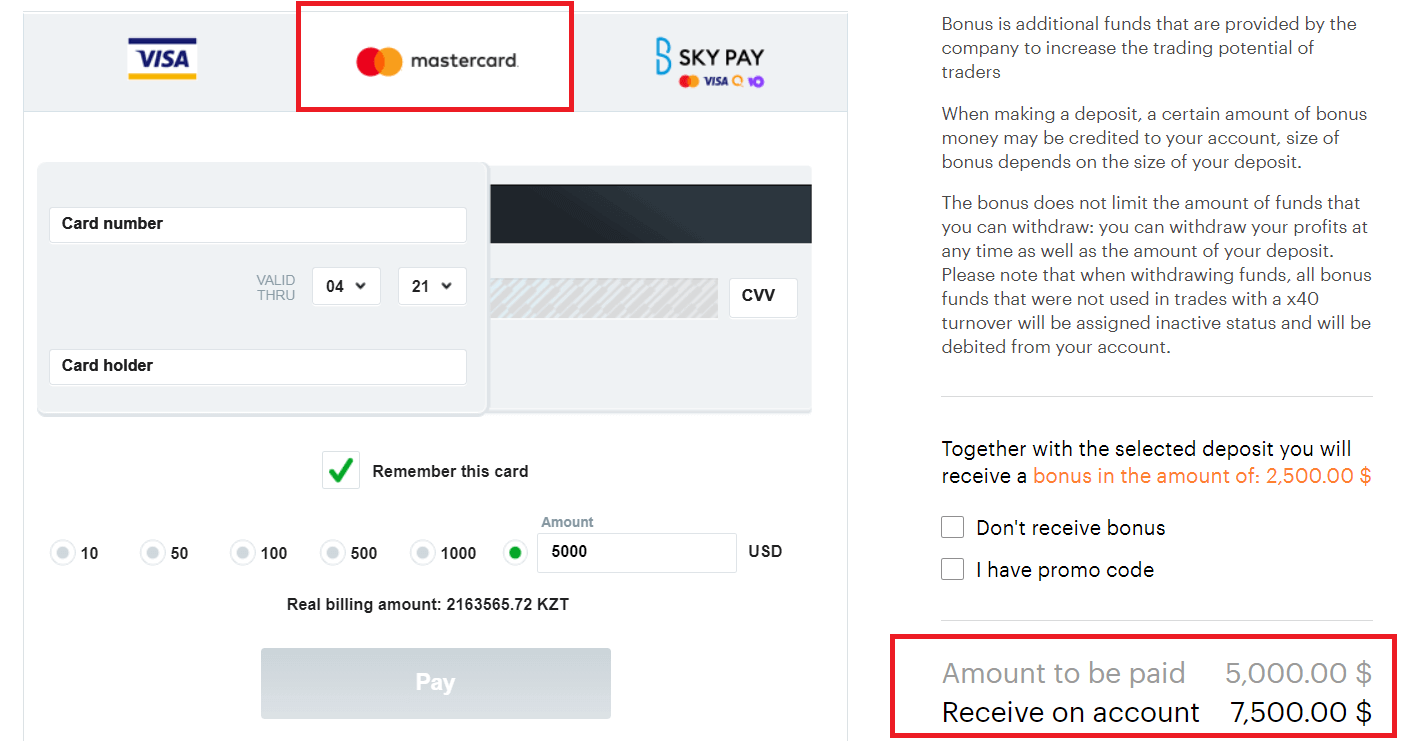
Task: Select the Visa payment method logo
Action: [162, 59]
